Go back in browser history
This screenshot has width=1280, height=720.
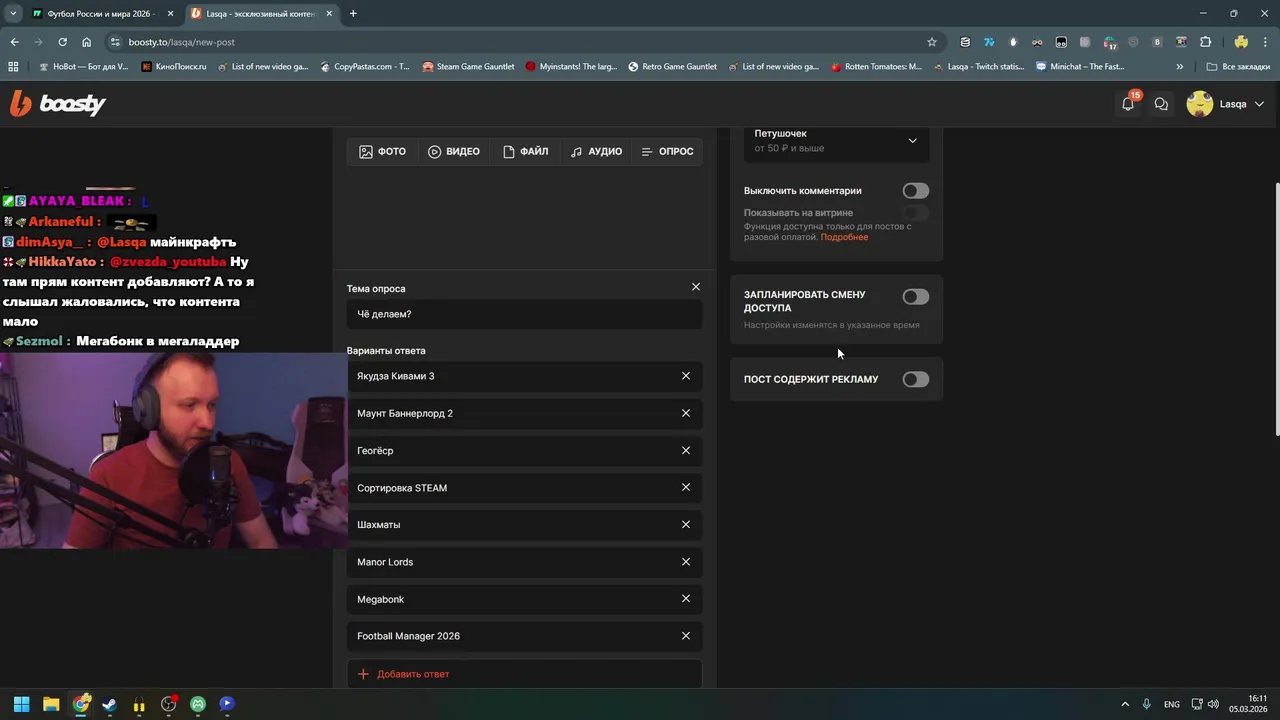14,42
